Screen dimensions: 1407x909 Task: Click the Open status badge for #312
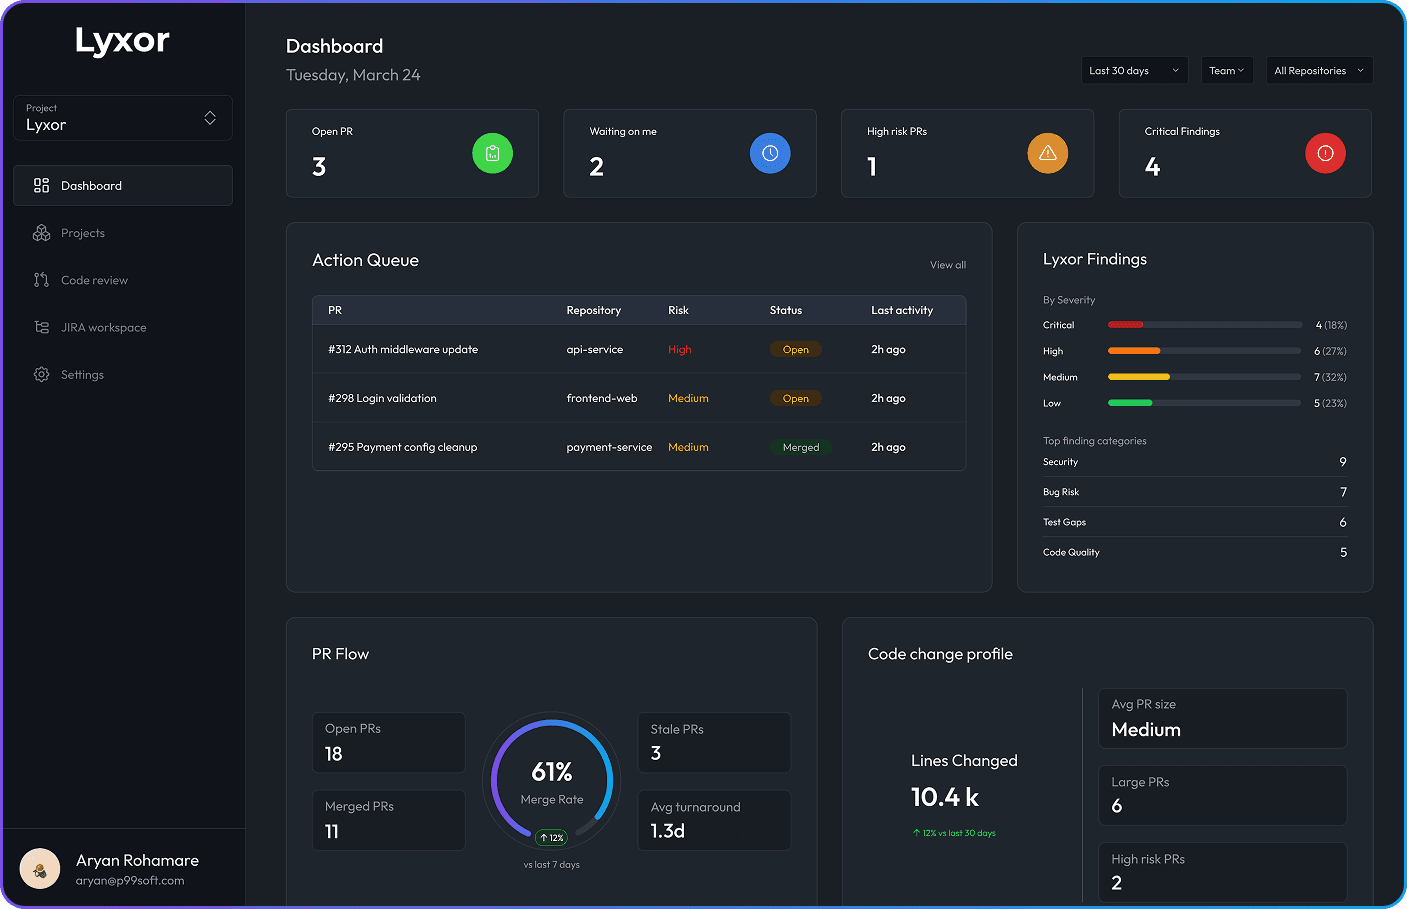(796, 349)
